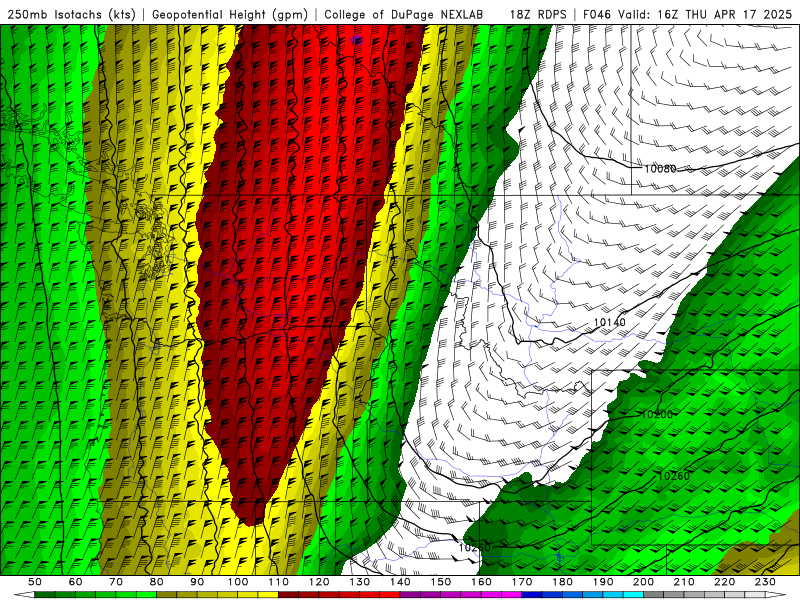This screenshot has width=800, height=600.
Task: Click the 230 value on the colorbar scale
Action: 766,582
